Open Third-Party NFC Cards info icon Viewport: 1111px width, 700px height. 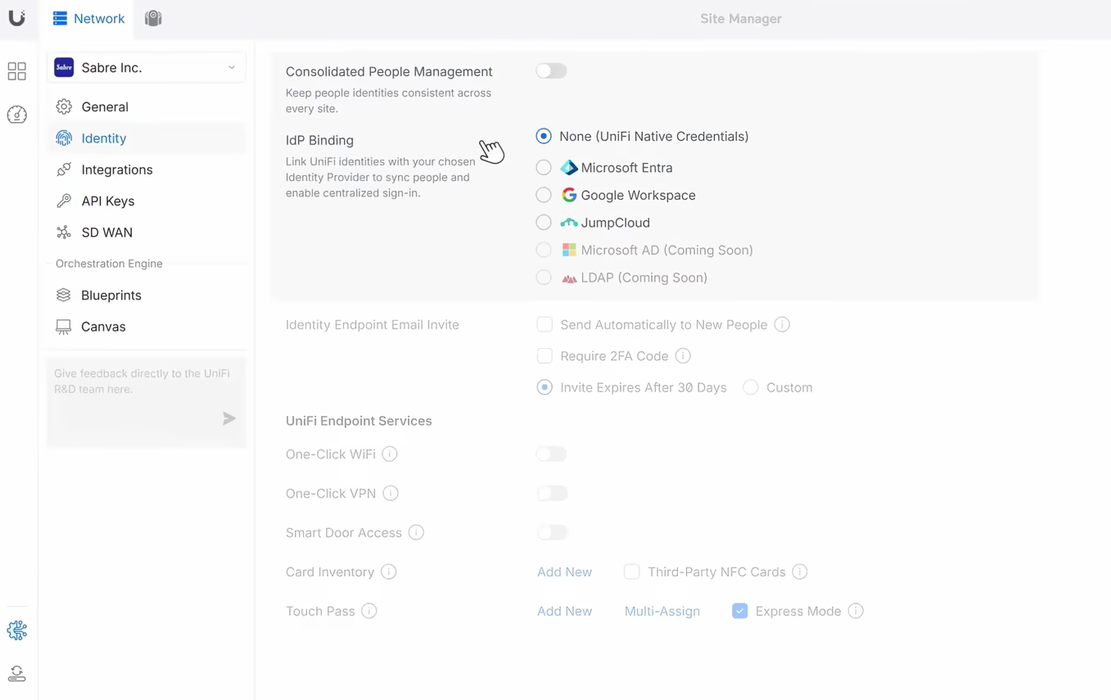point(799,572)
